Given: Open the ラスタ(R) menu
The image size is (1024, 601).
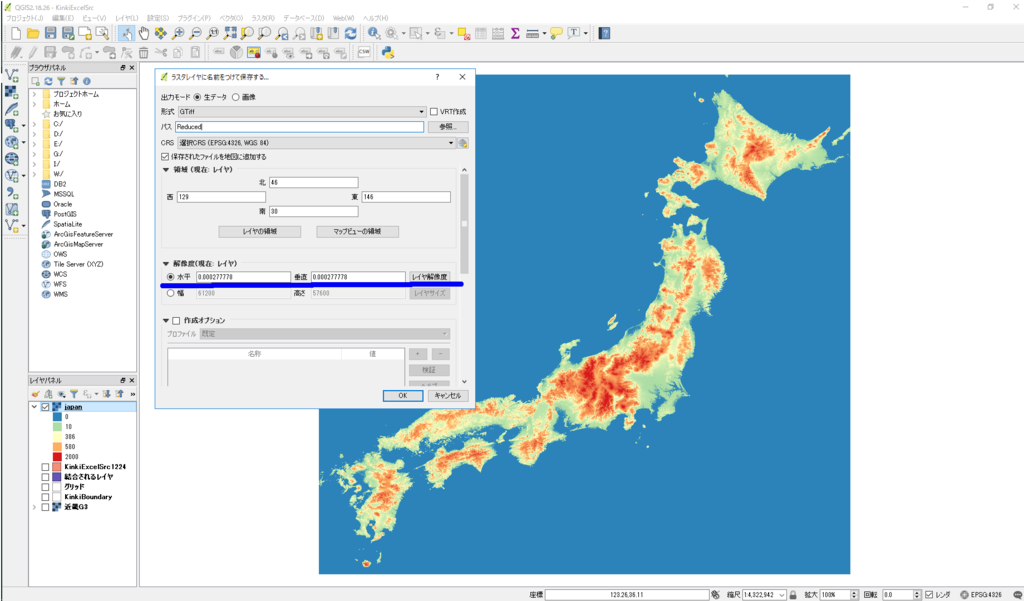Looking at the screenshot, I should (263, 18).
